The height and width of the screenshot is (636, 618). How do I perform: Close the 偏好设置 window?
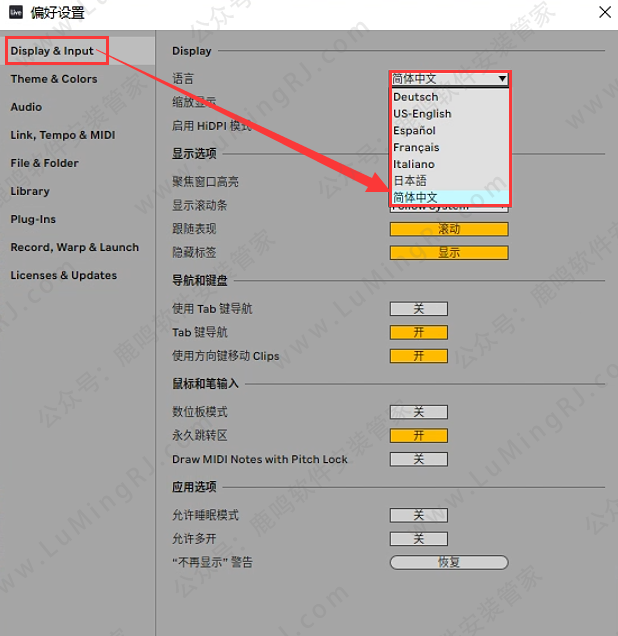click(605, 12)
